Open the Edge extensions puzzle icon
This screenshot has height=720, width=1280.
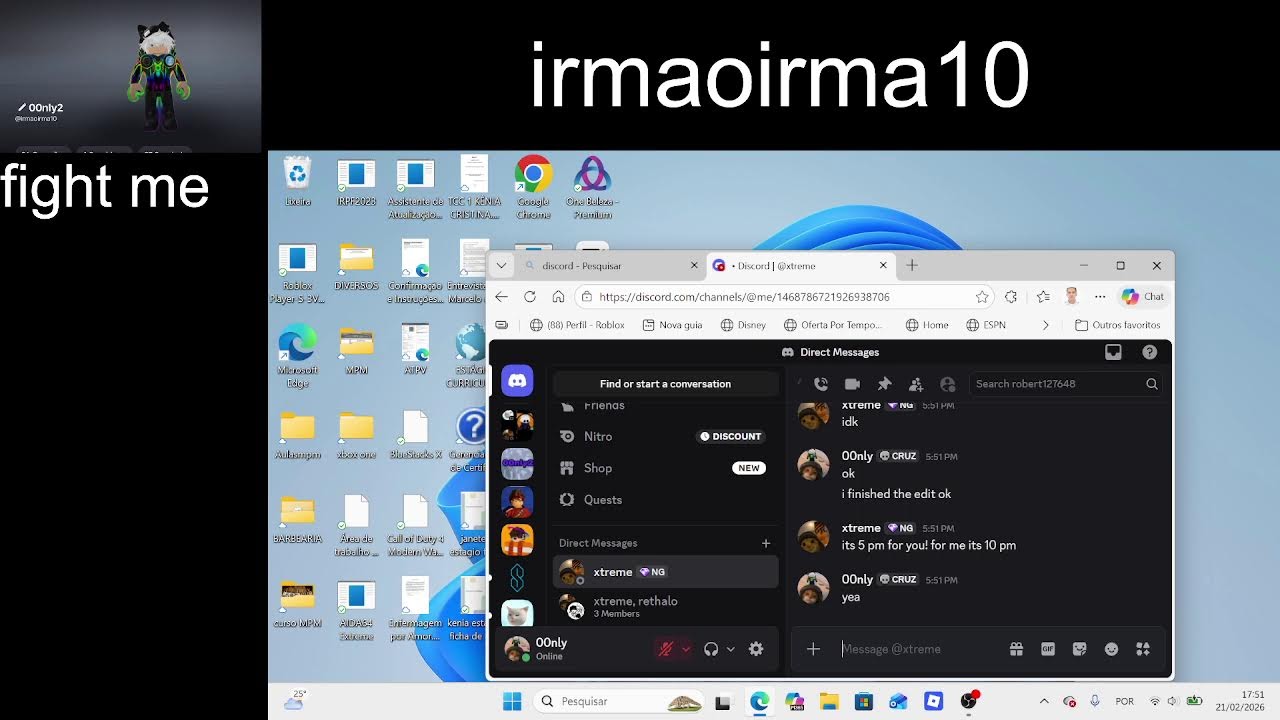click(x=1011, y=297)
